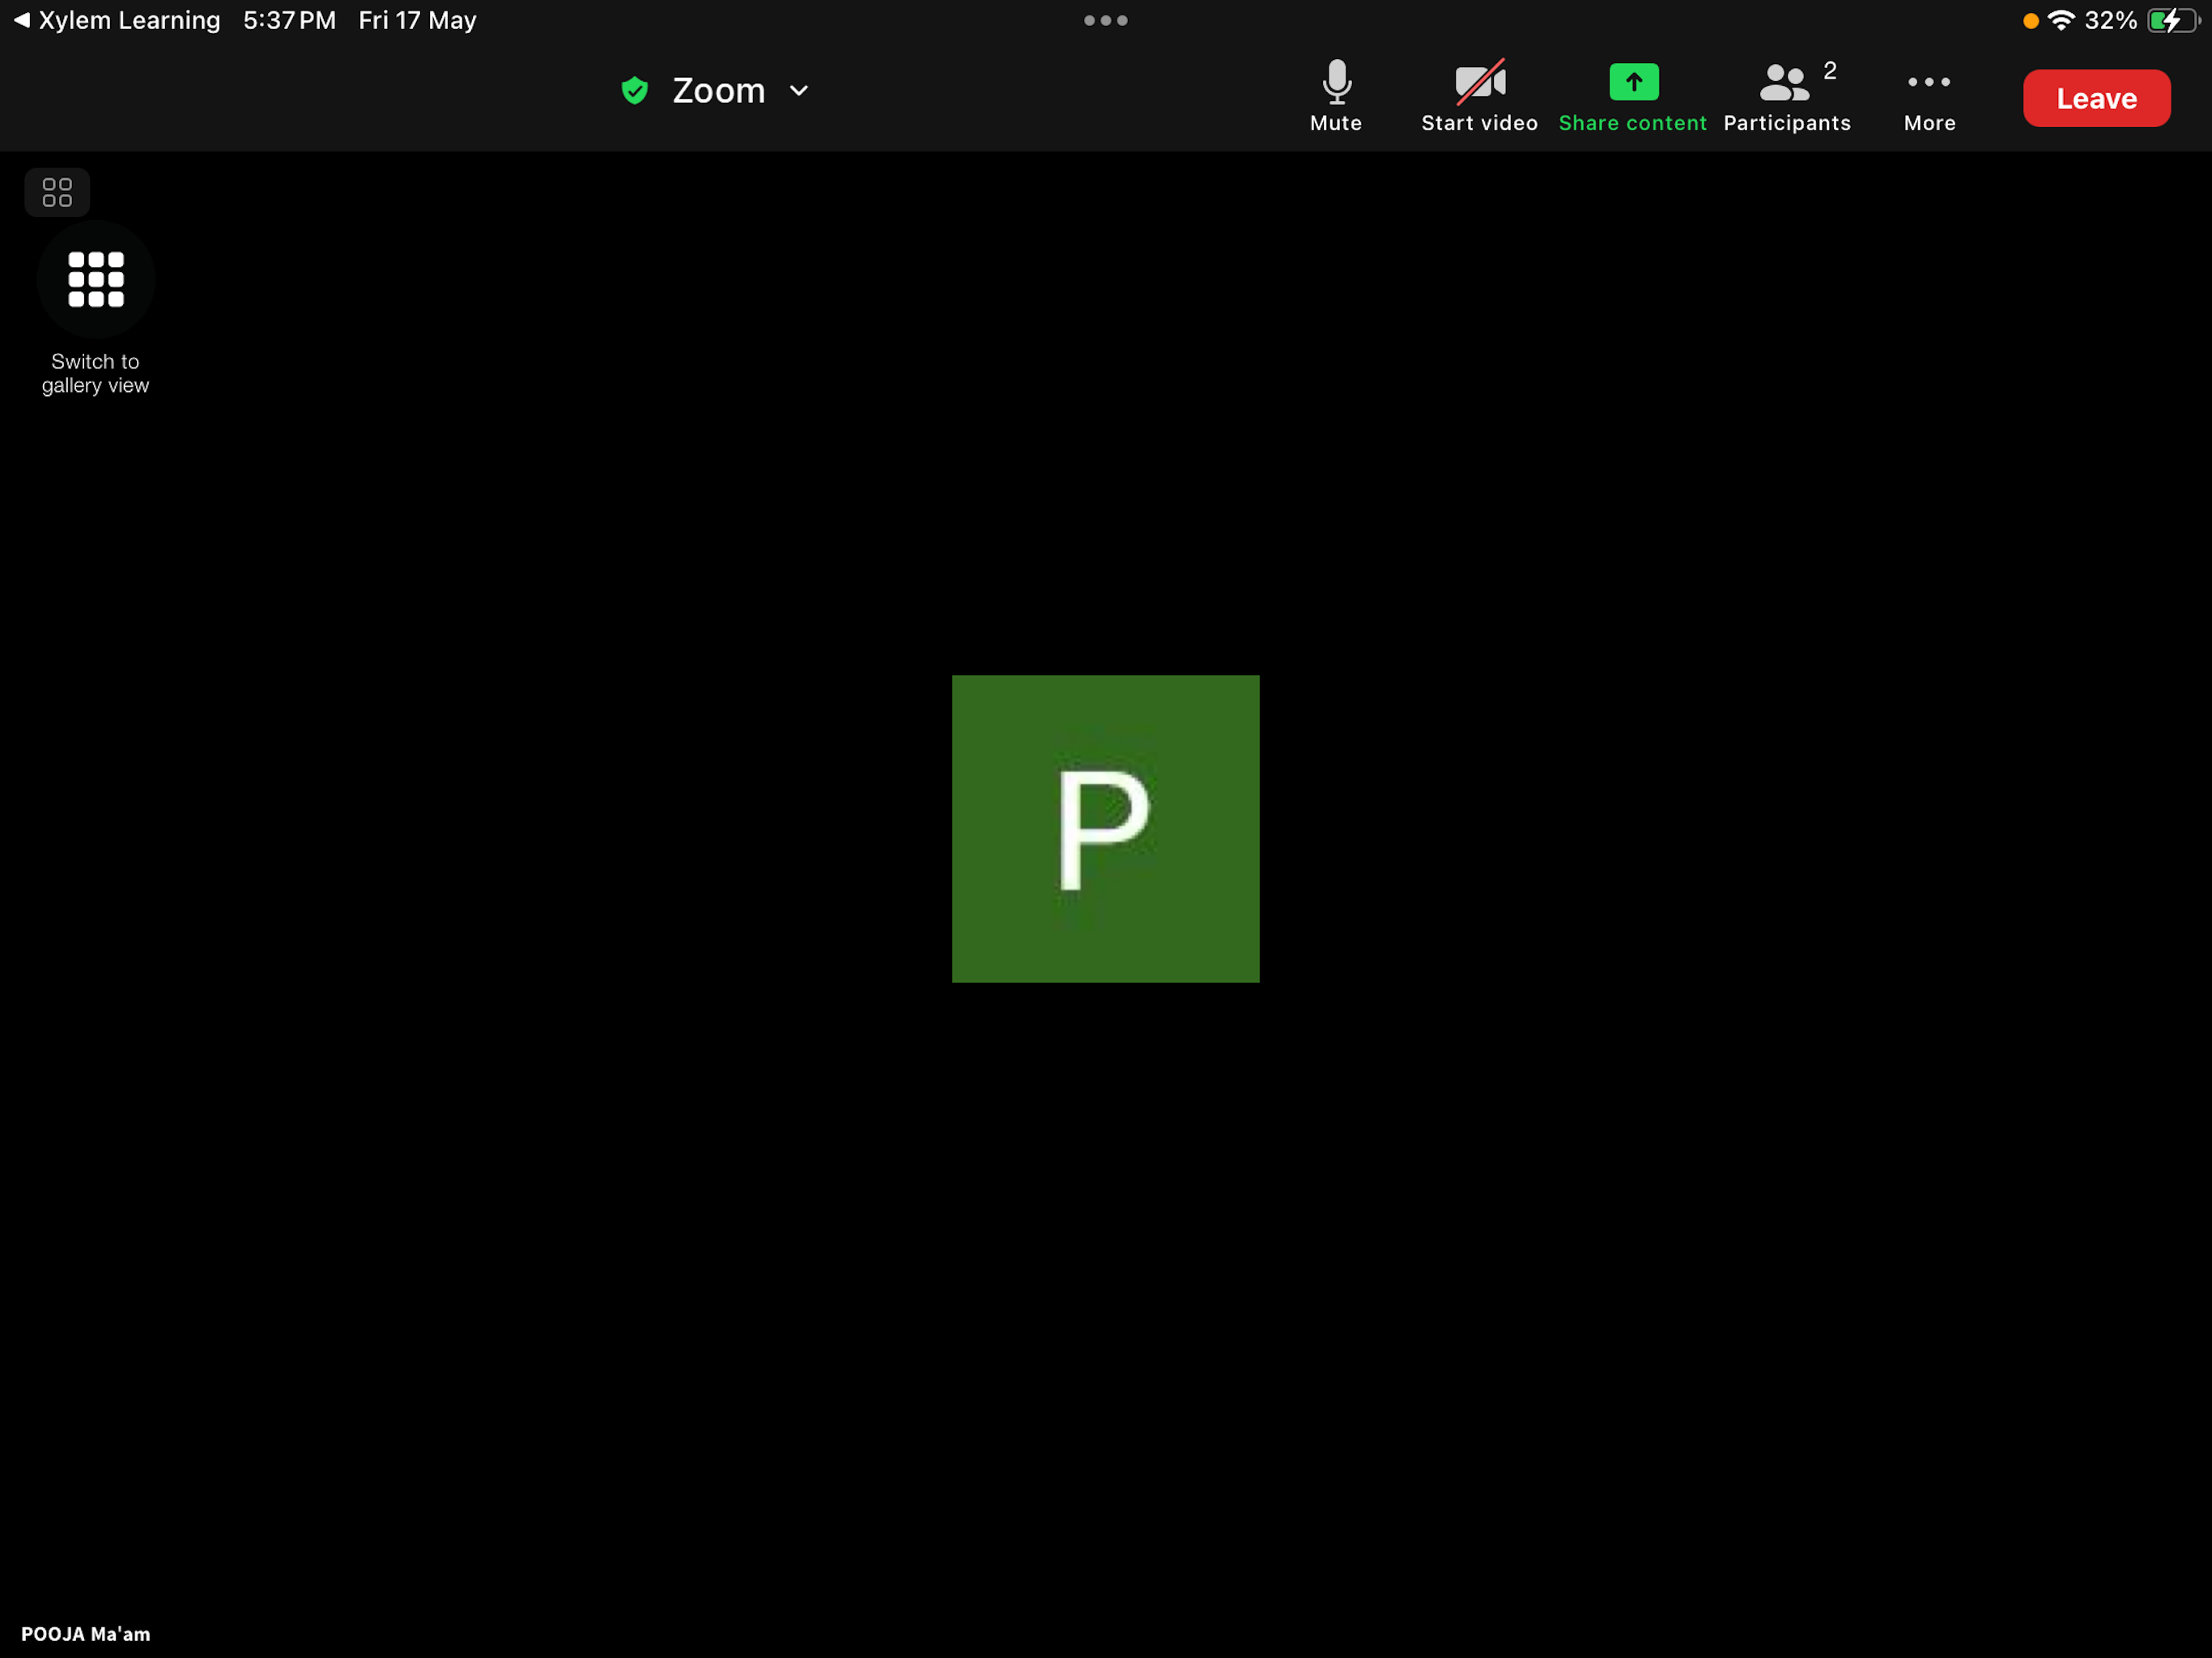Viewport: 2212px width, 1658px height.
Task: Tap the three-dot multitasking control
Action: pos(1105,20)
